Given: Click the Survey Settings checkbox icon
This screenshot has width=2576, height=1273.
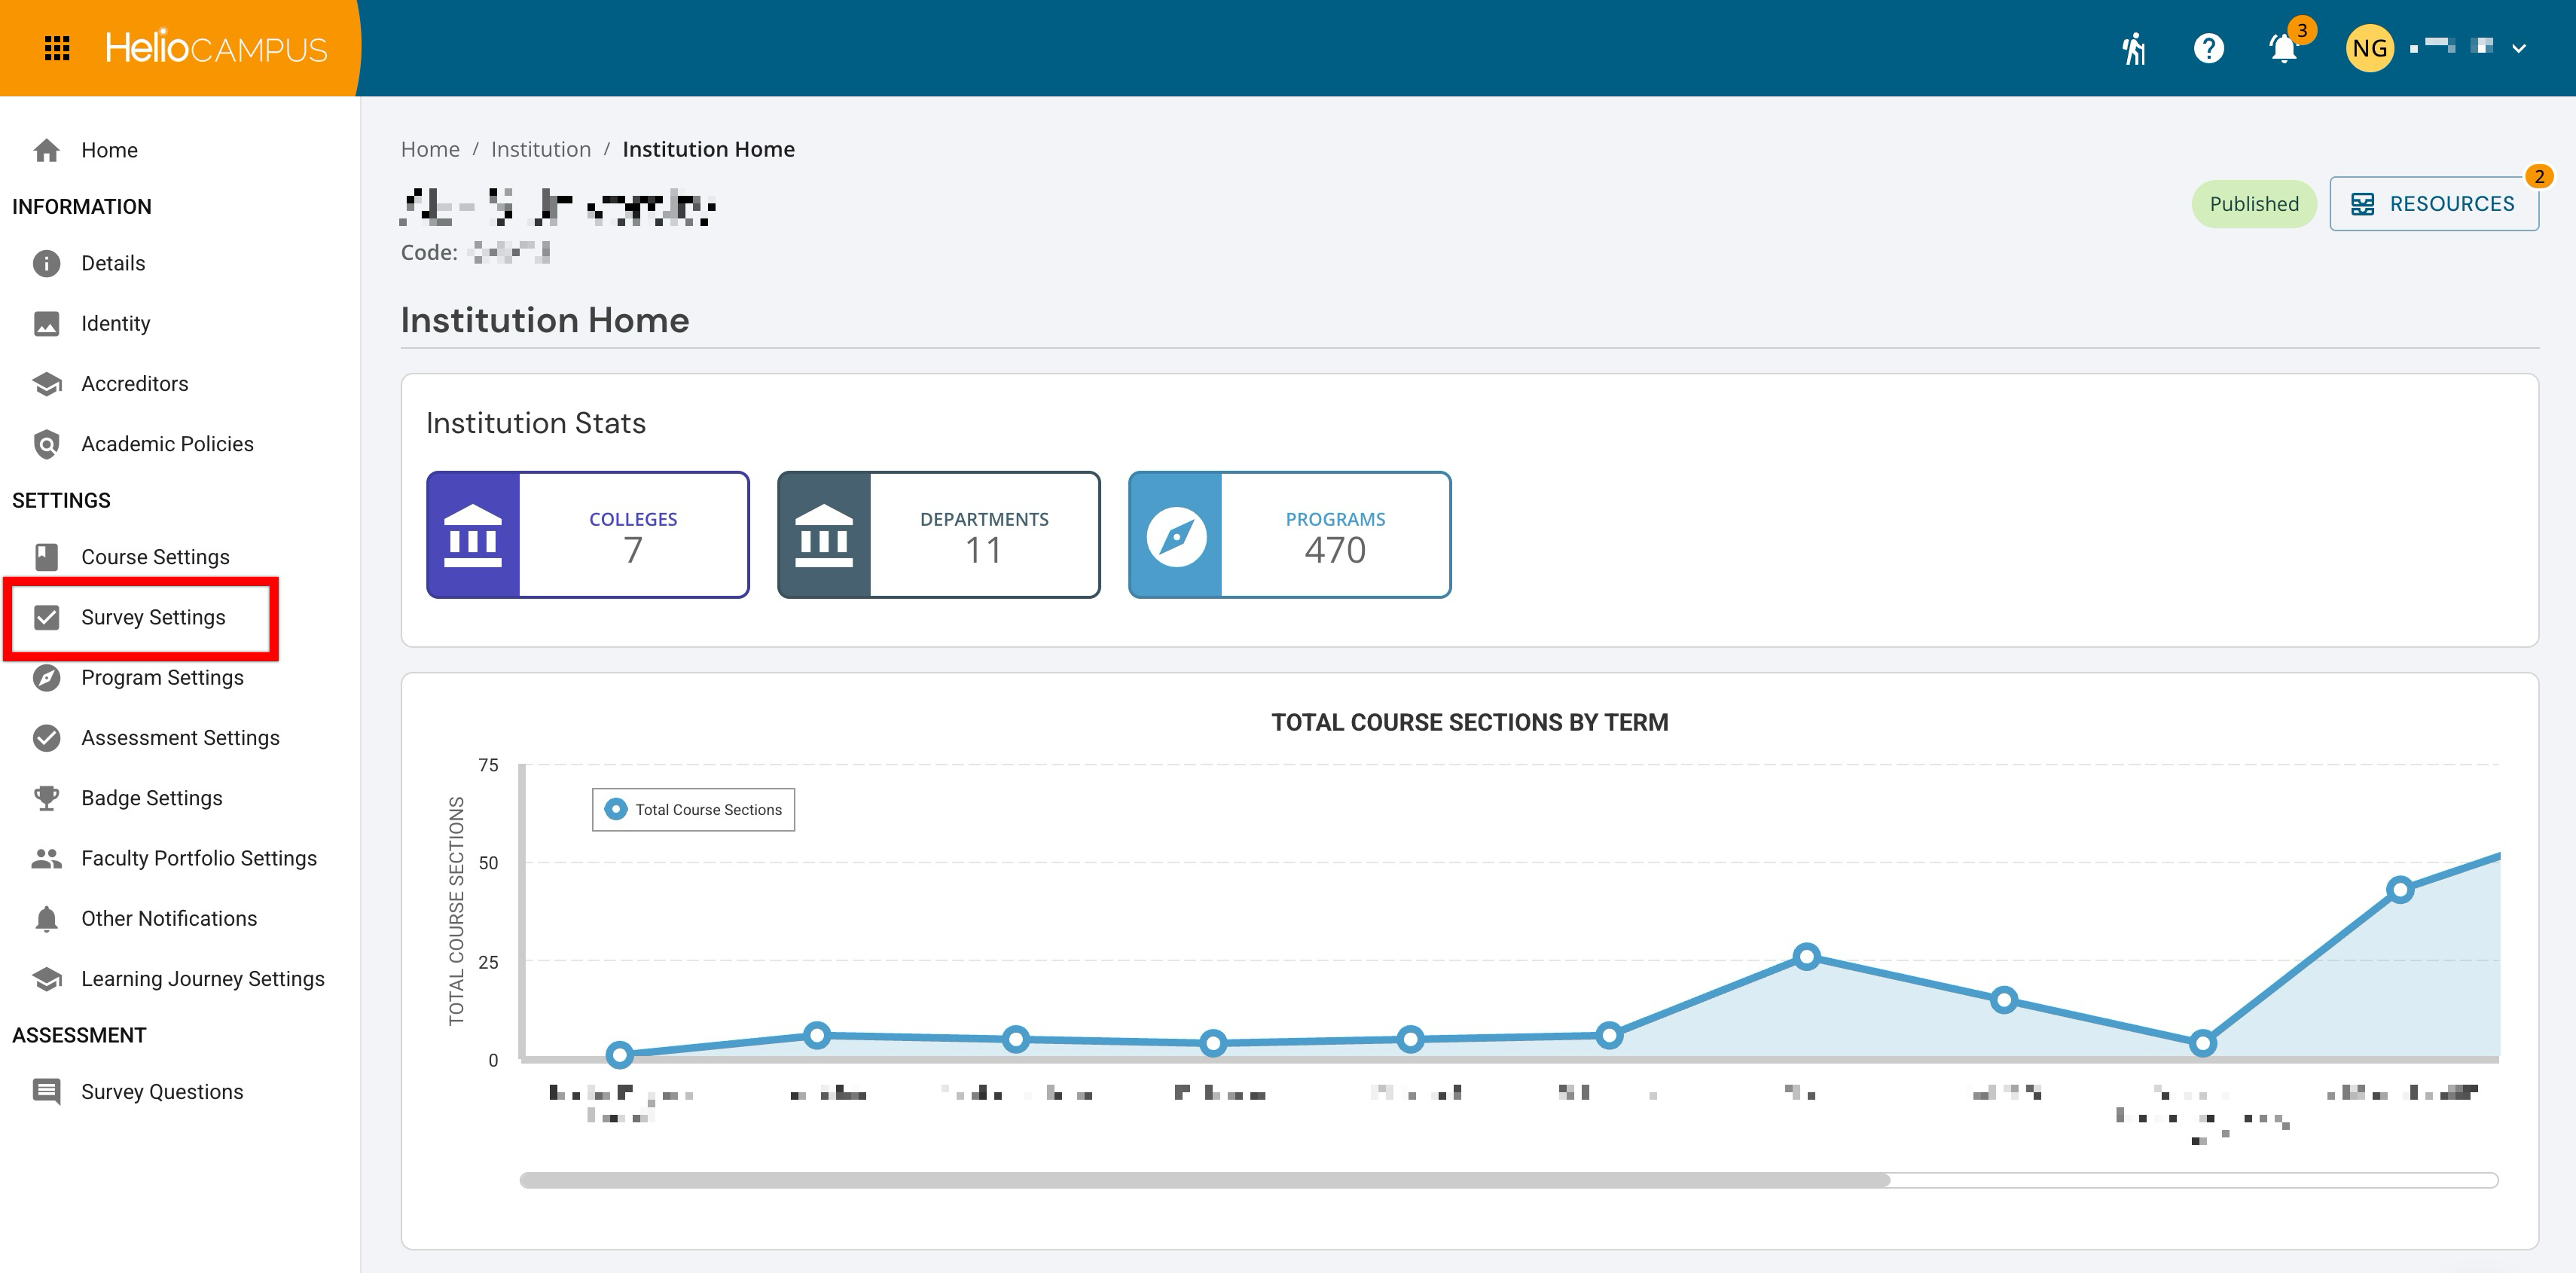Looking at the screenshot, I should click(x=46, y=617).
